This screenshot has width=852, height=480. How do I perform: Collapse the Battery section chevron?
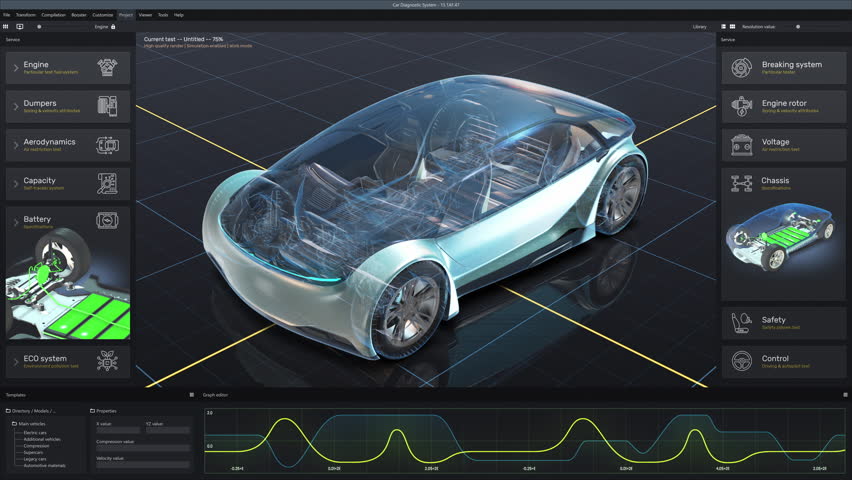[15, 222]
